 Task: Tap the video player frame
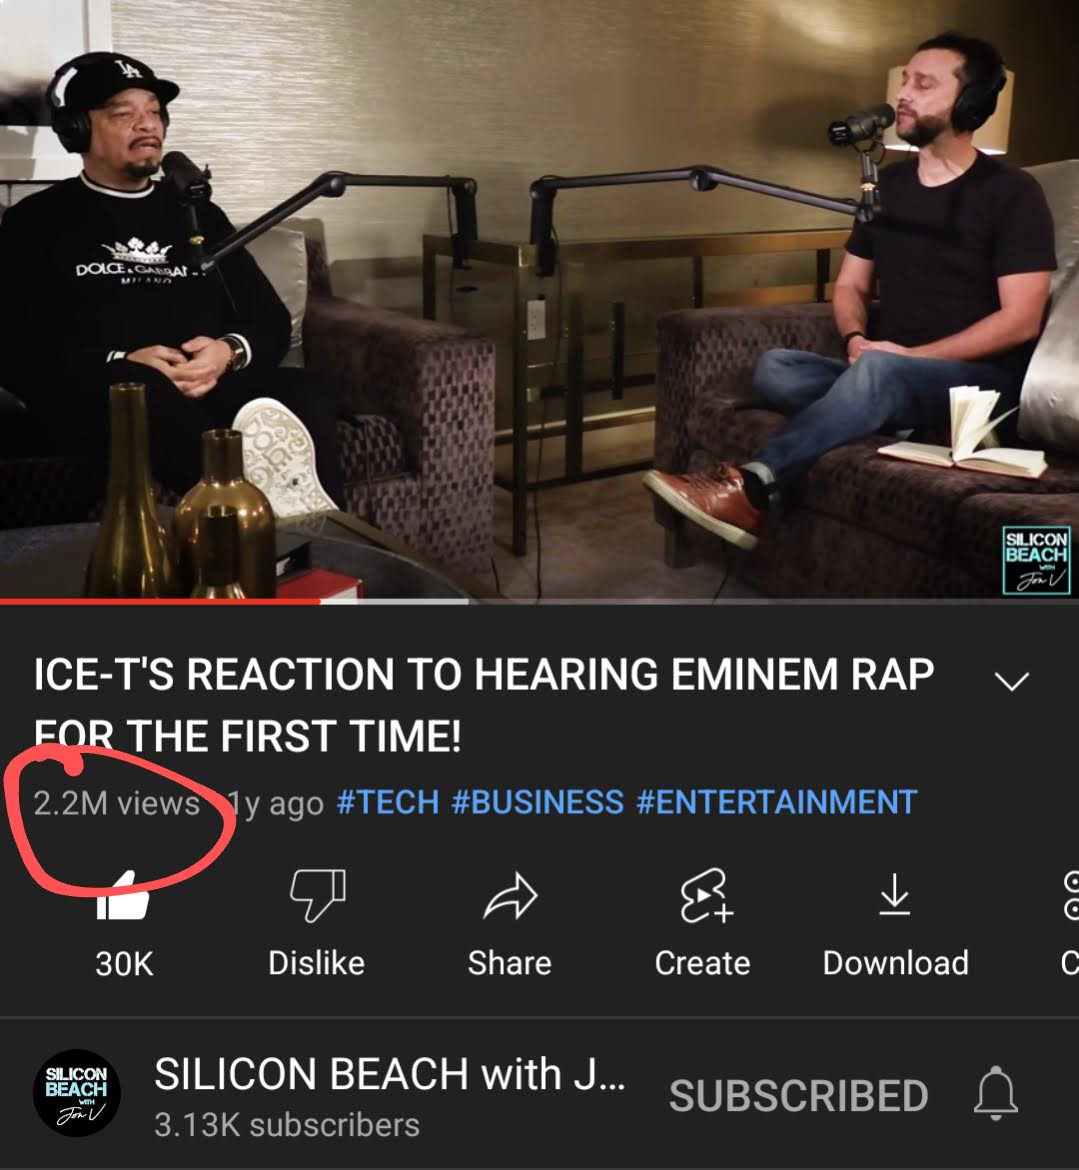point(540,298)
